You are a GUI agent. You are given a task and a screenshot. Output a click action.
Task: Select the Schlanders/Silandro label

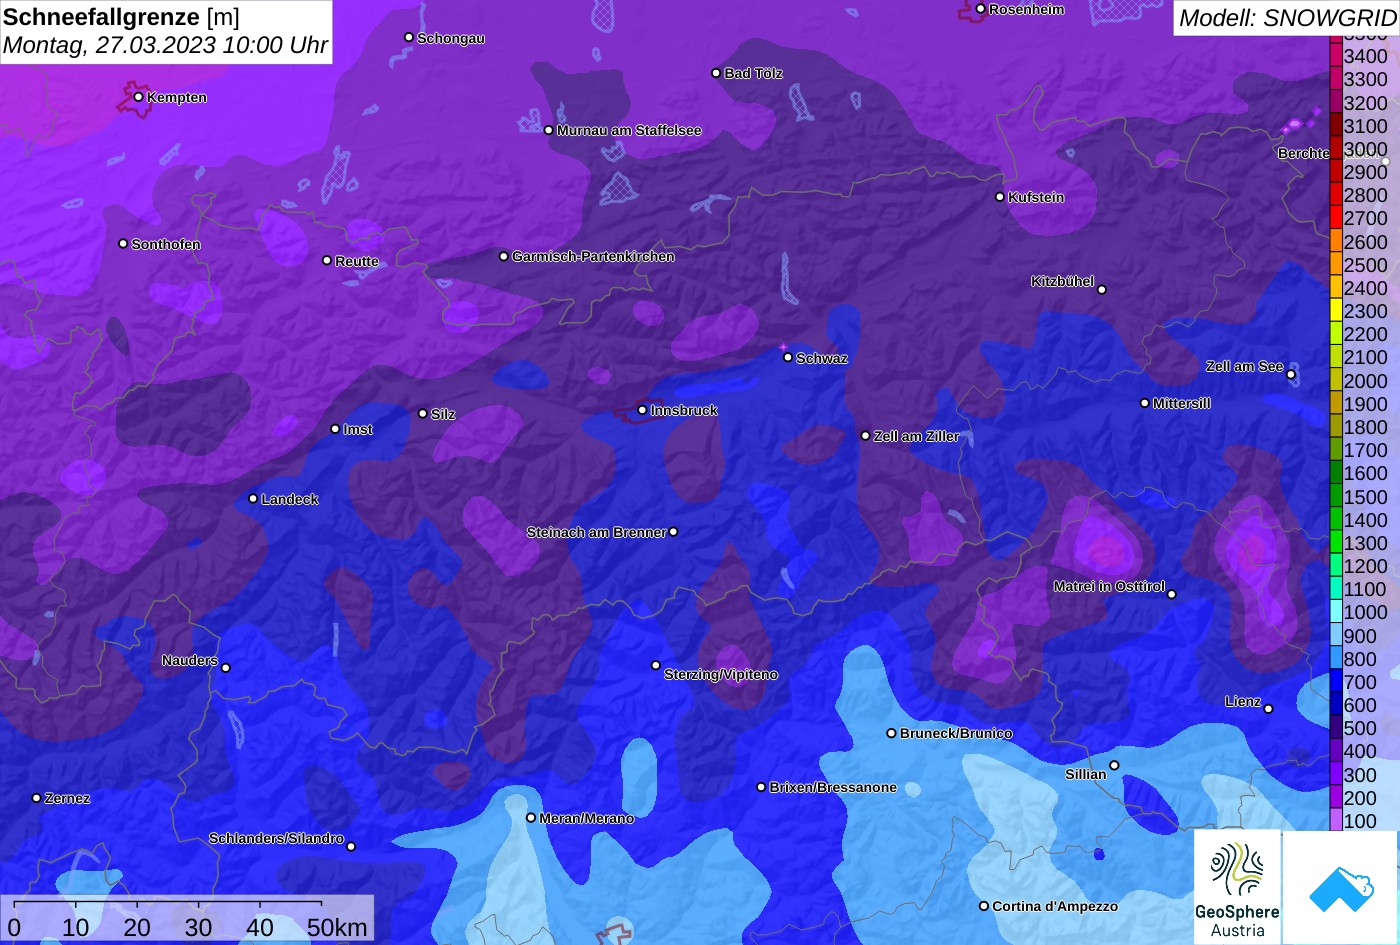(x=276, y=839)
